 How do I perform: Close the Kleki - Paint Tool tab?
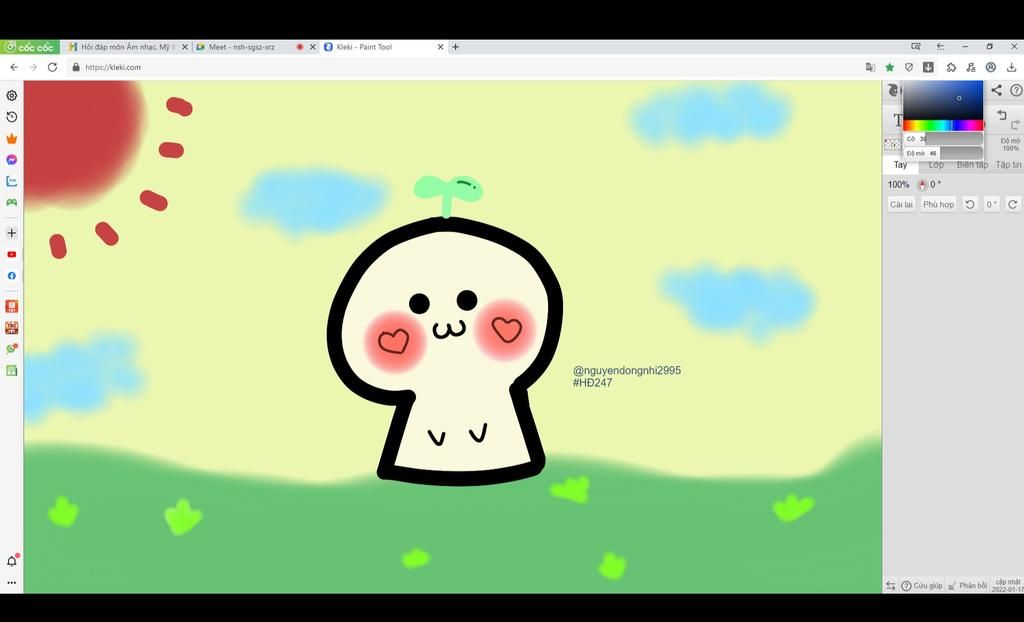(x=440, y=47)
